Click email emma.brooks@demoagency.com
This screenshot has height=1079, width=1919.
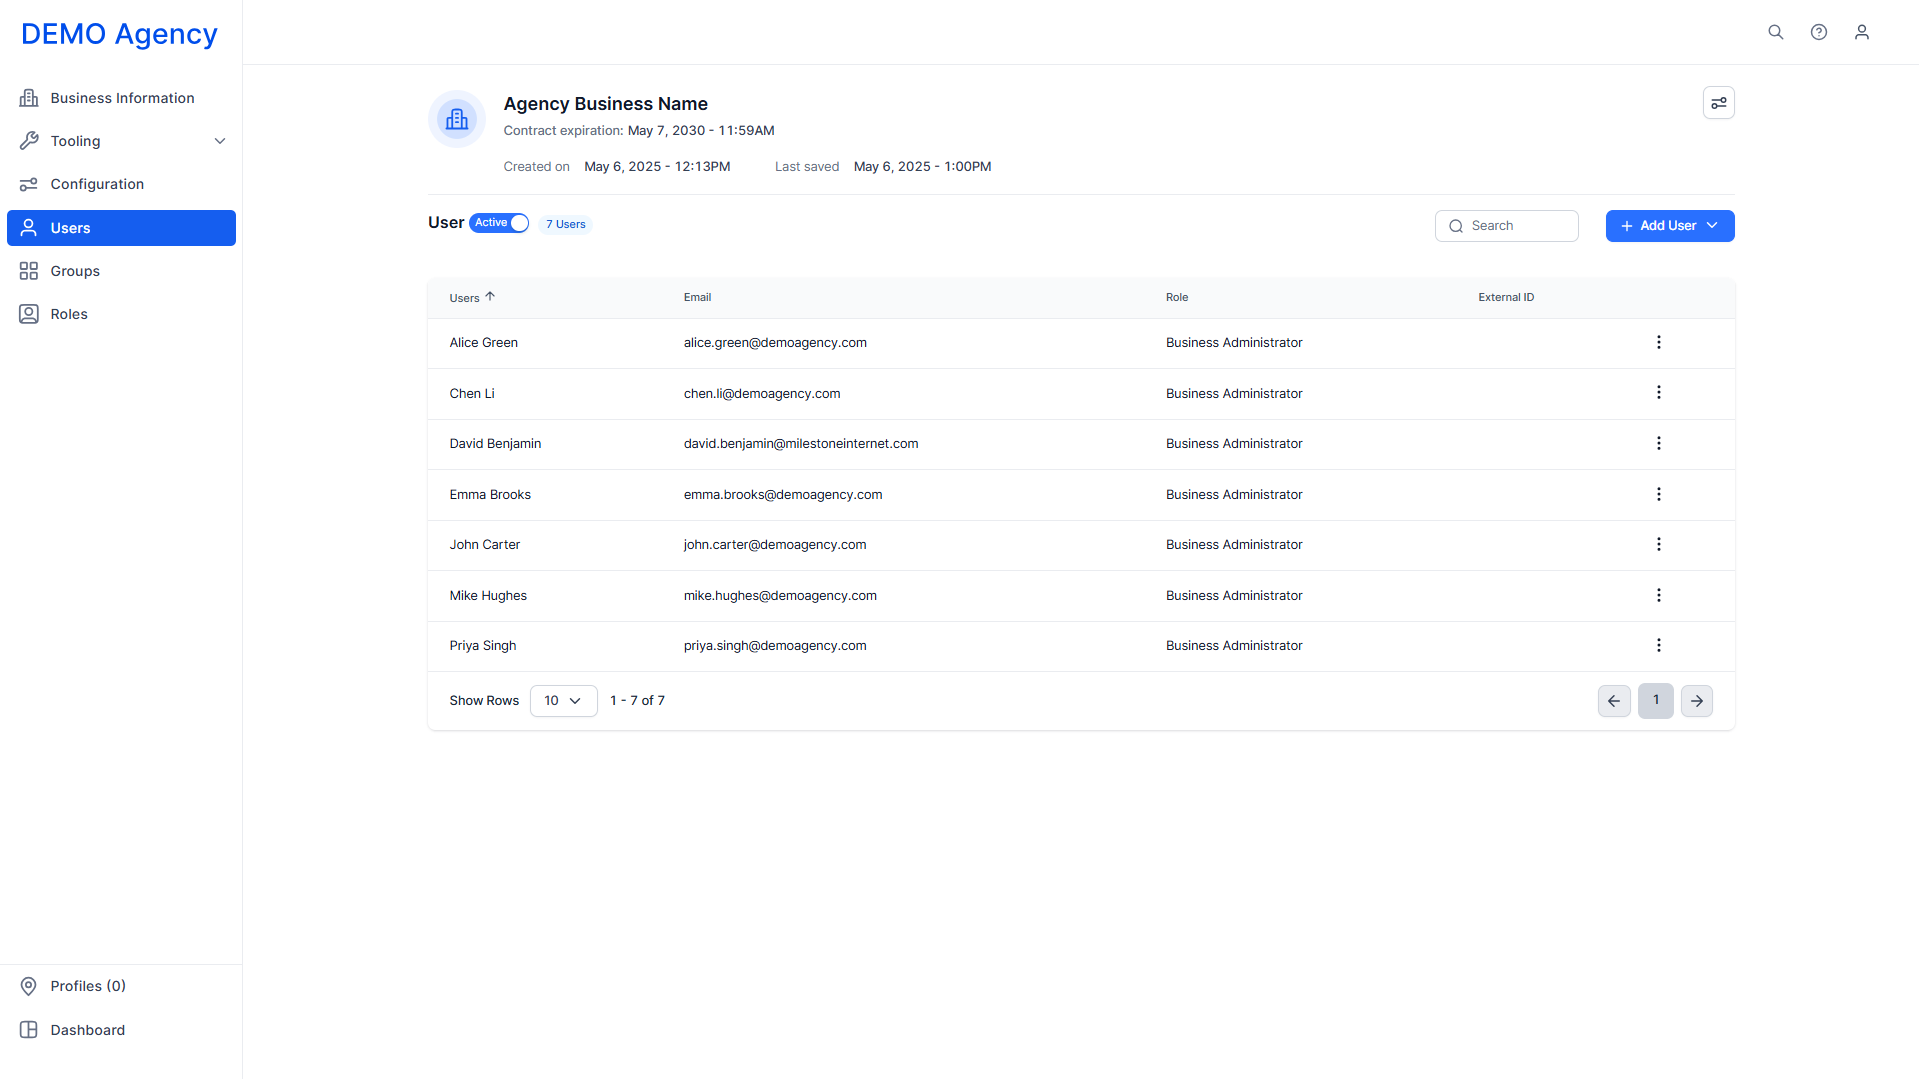(783, 494)
